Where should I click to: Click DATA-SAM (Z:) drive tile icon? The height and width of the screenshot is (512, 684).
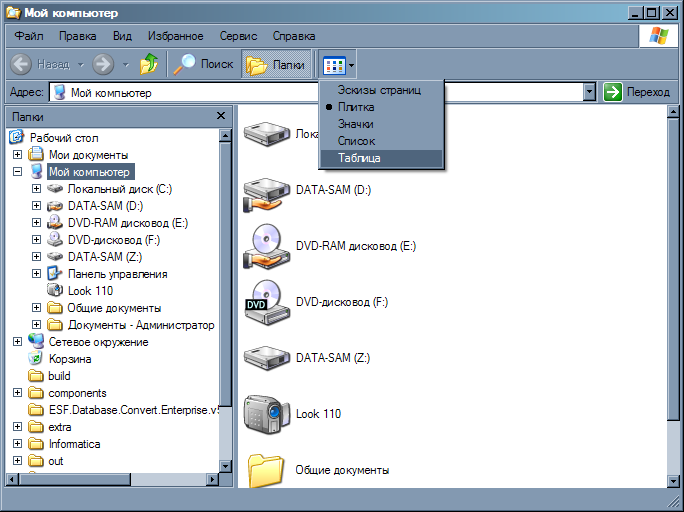click(x=267, y=358)
